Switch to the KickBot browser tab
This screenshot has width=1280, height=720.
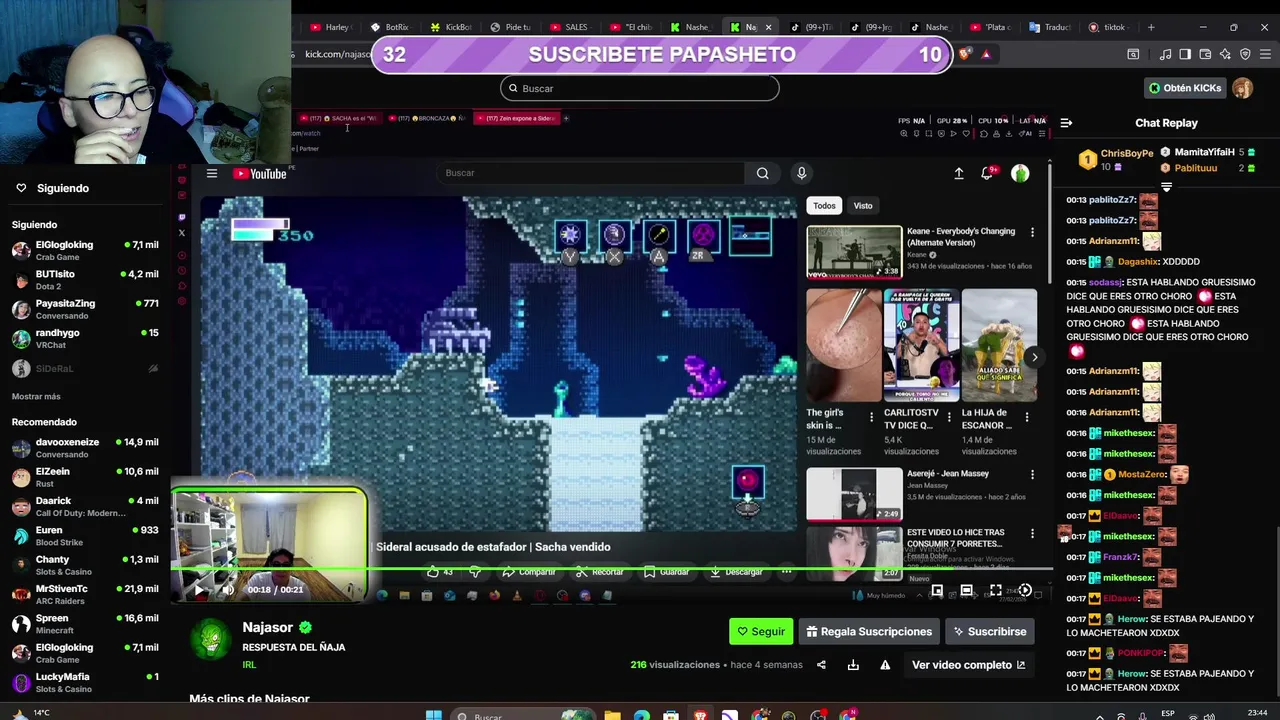click(450, 27)
